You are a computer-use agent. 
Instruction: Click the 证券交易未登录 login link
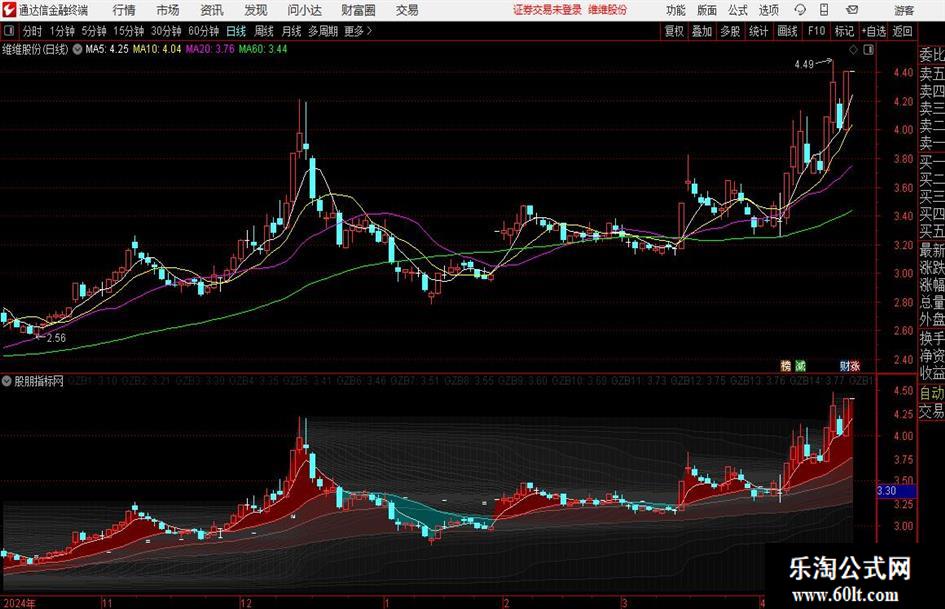[x=547, y=10]
